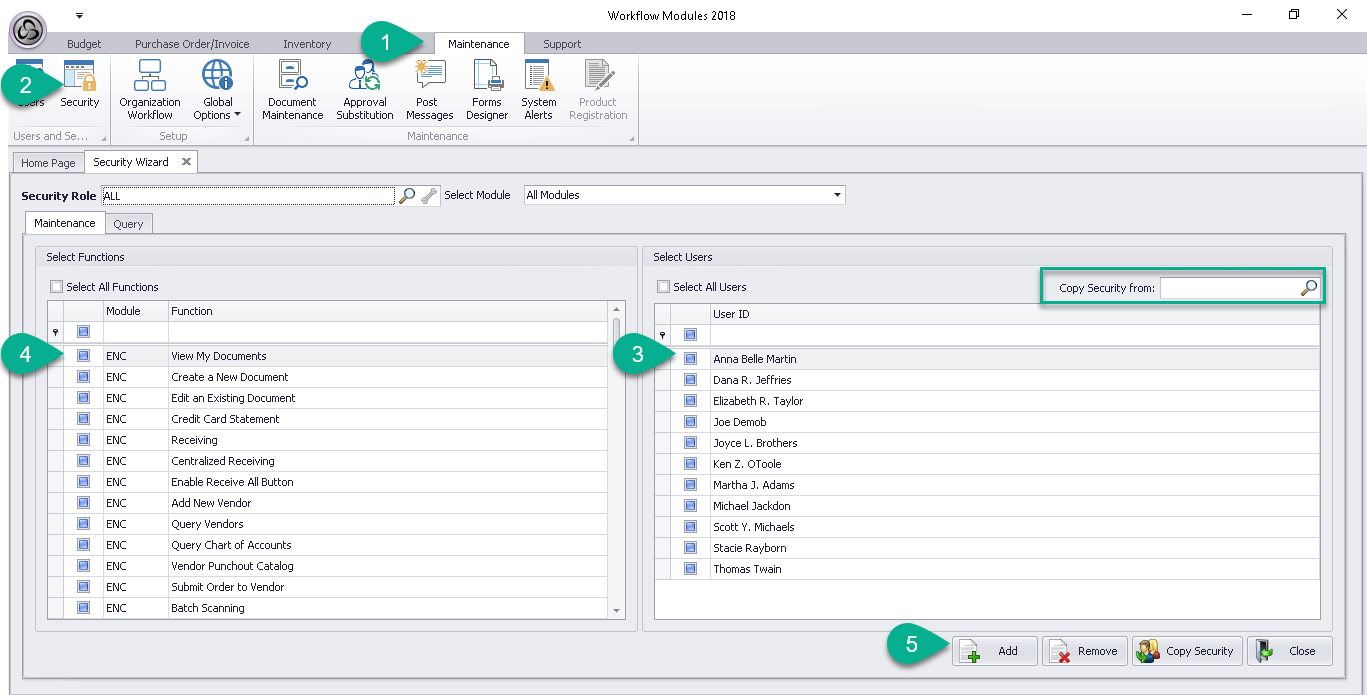Click the Add button
The image size is (1367, 695).
[x=994, y=651]
